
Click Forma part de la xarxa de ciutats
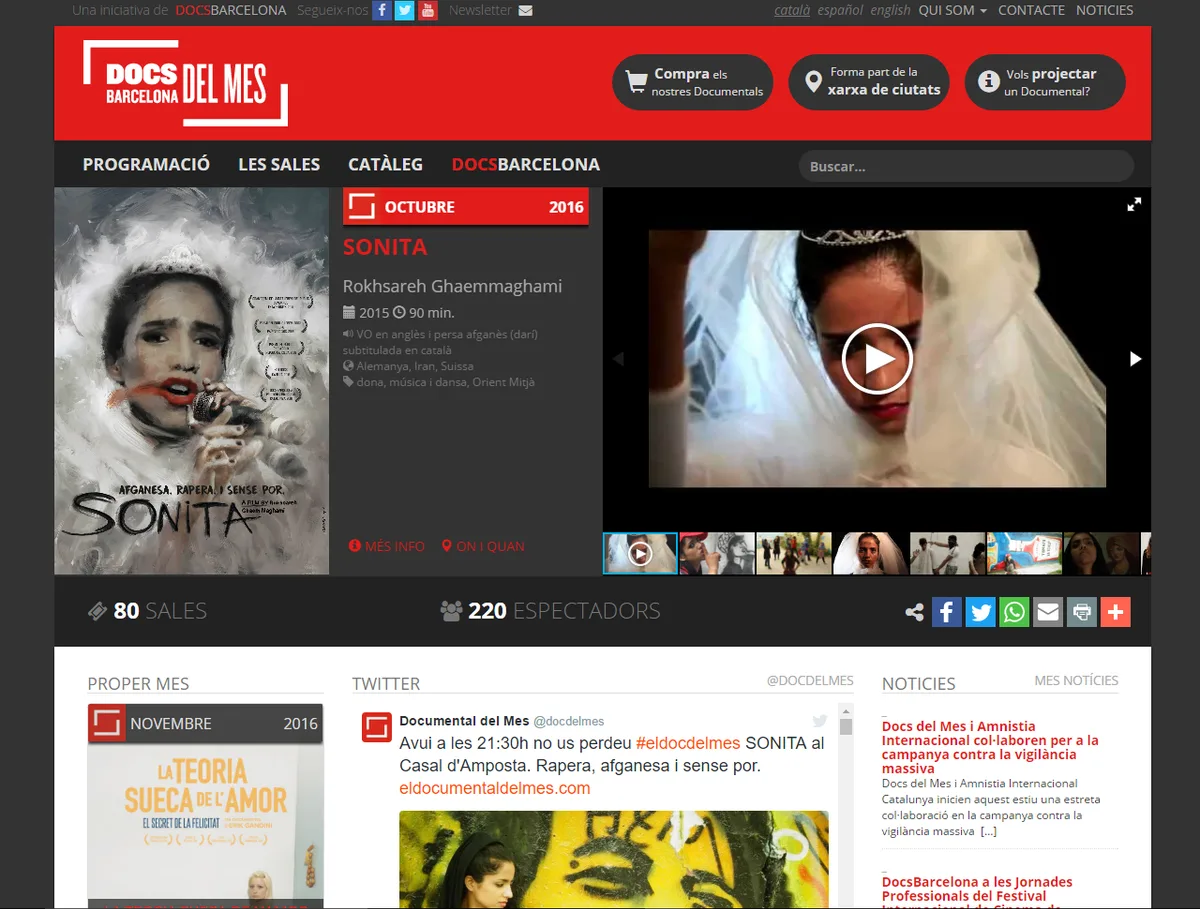pos(869,82)
